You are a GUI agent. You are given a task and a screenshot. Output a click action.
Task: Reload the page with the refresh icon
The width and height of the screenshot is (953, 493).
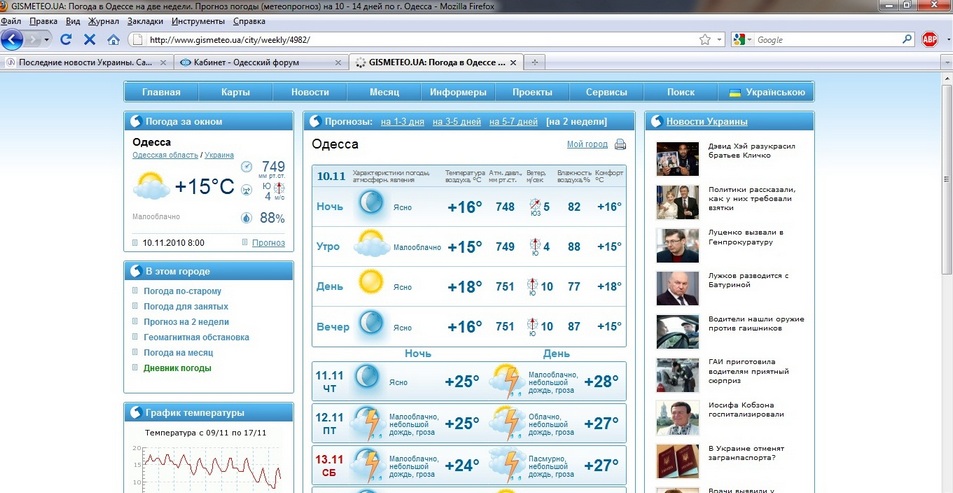click(x=66, y=40)
